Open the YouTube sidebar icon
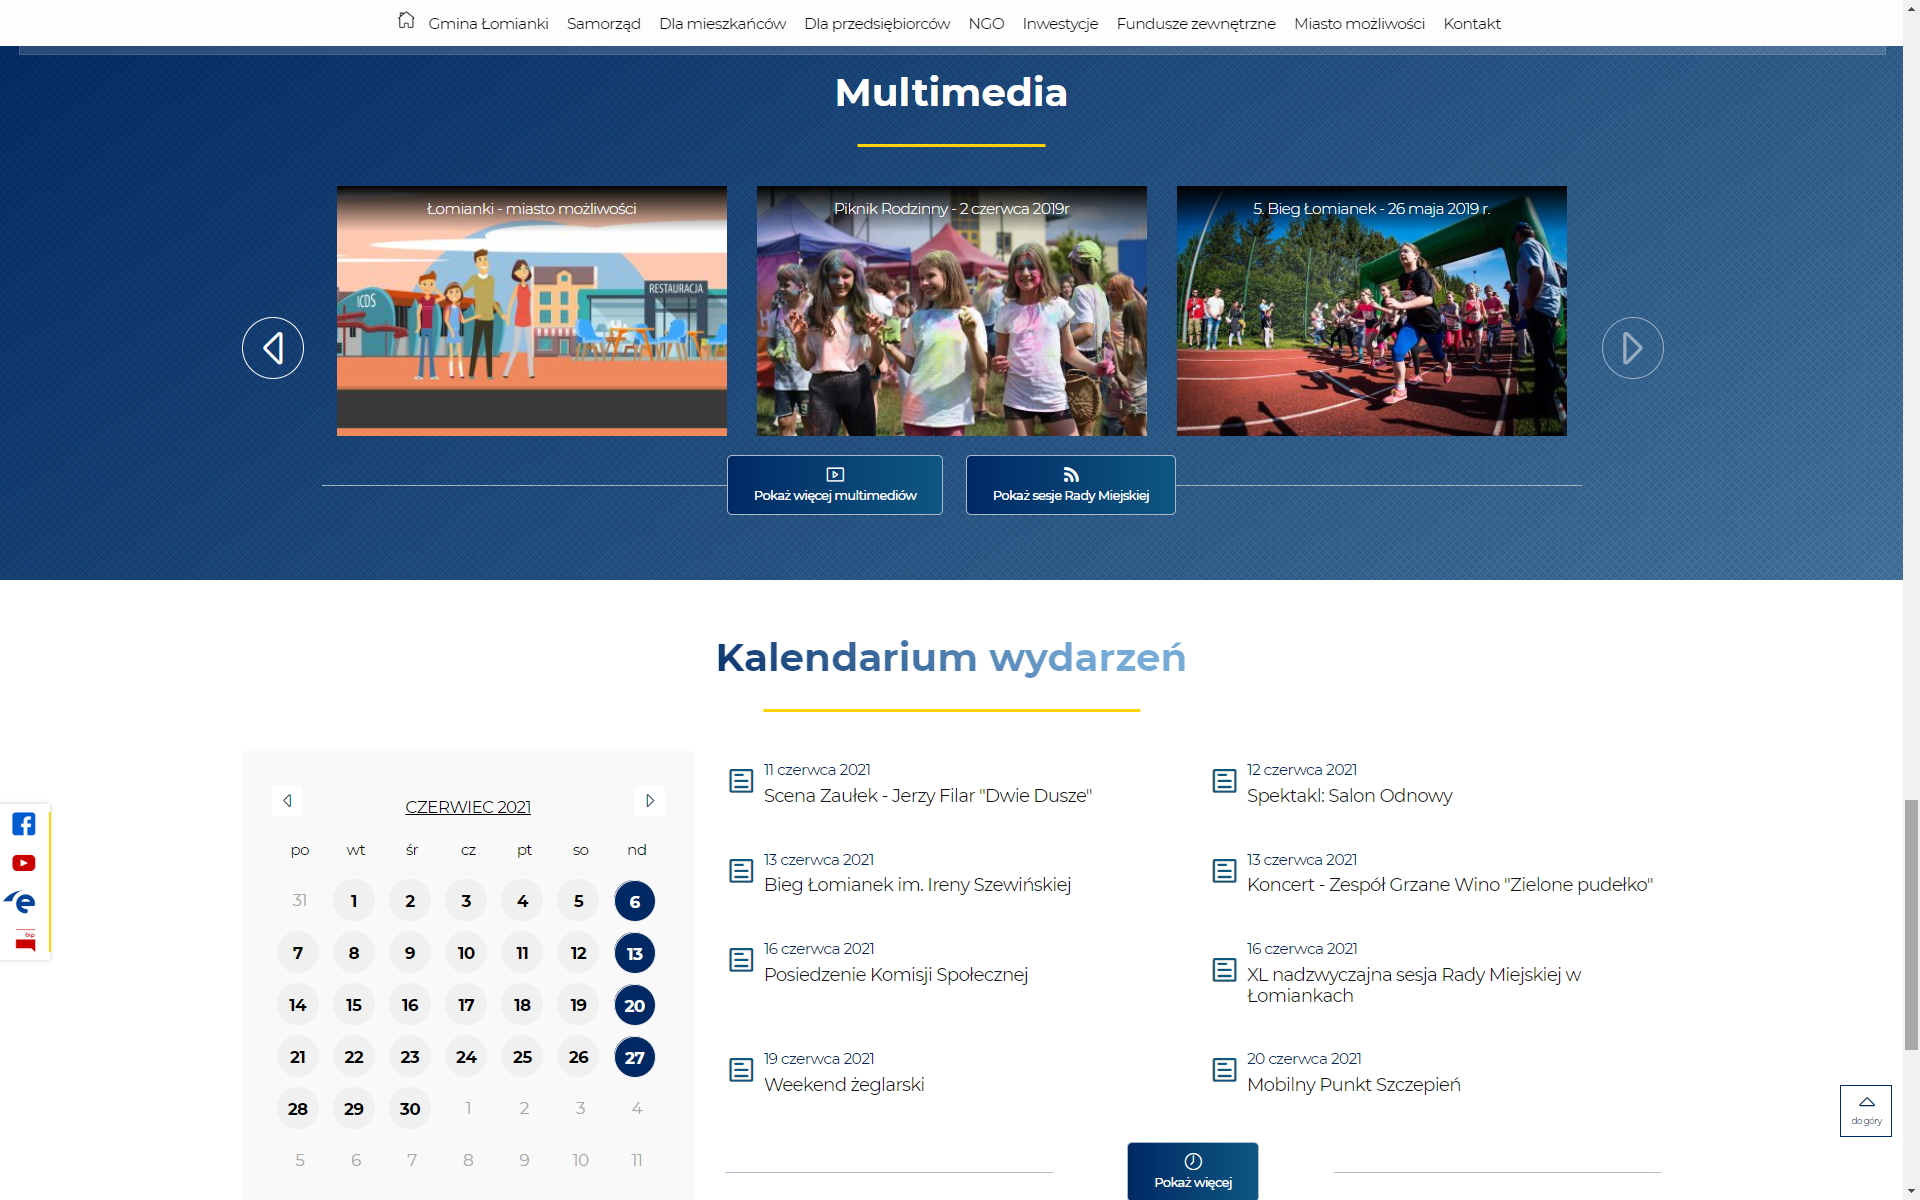1920x1200 pixels. coord(24,863)
